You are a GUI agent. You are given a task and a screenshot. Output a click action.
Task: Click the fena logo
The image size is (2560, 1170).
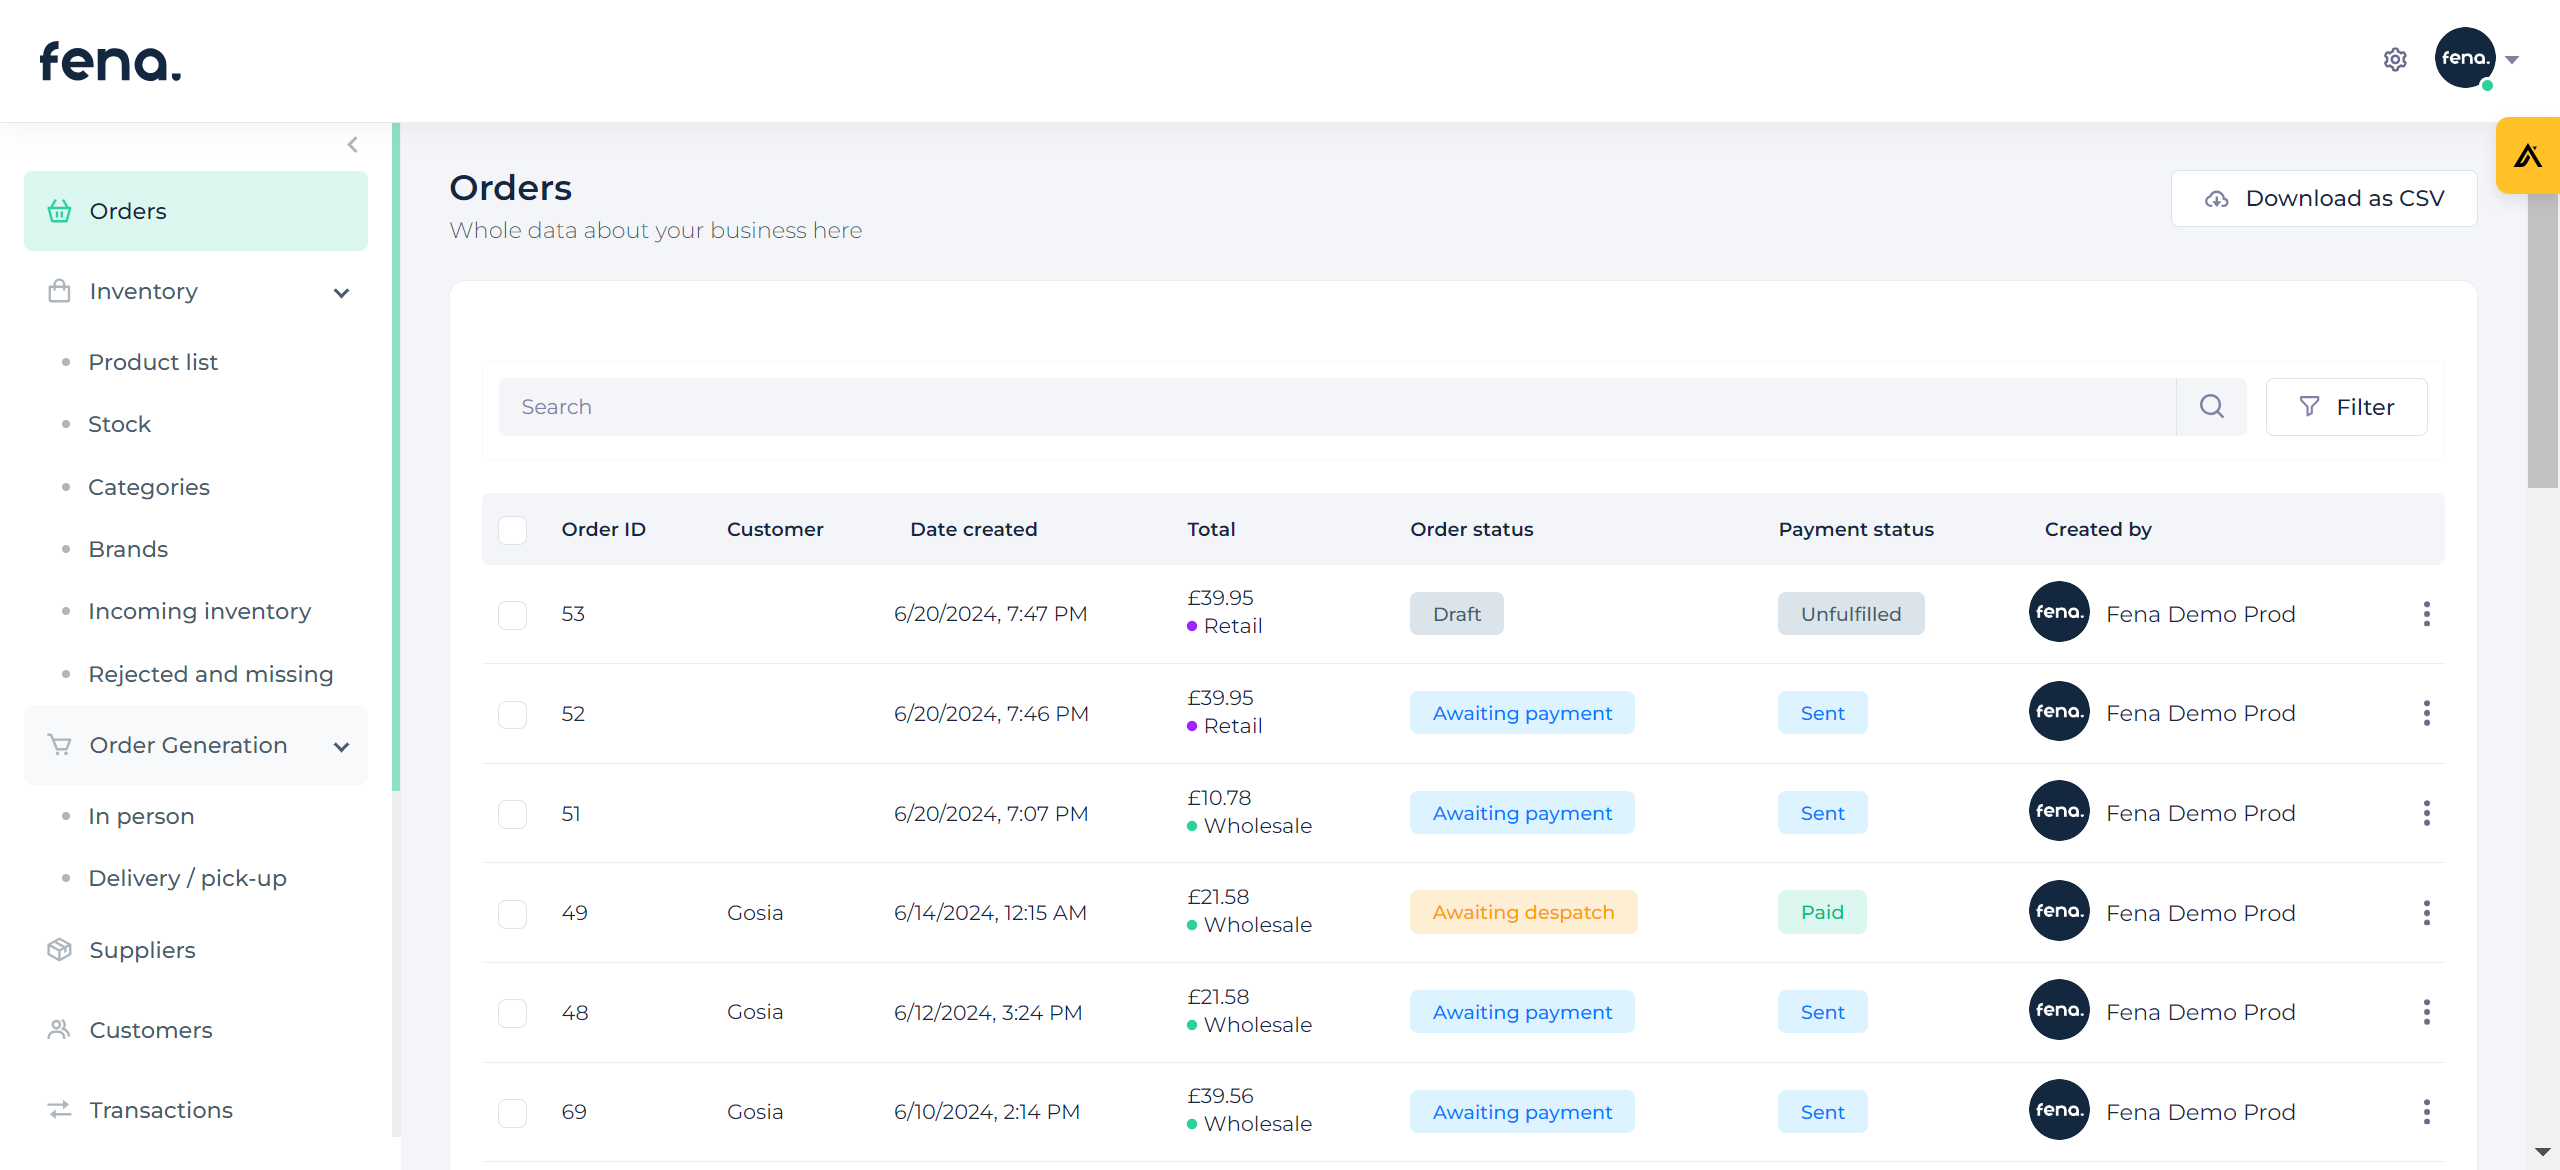pos(110,62)
